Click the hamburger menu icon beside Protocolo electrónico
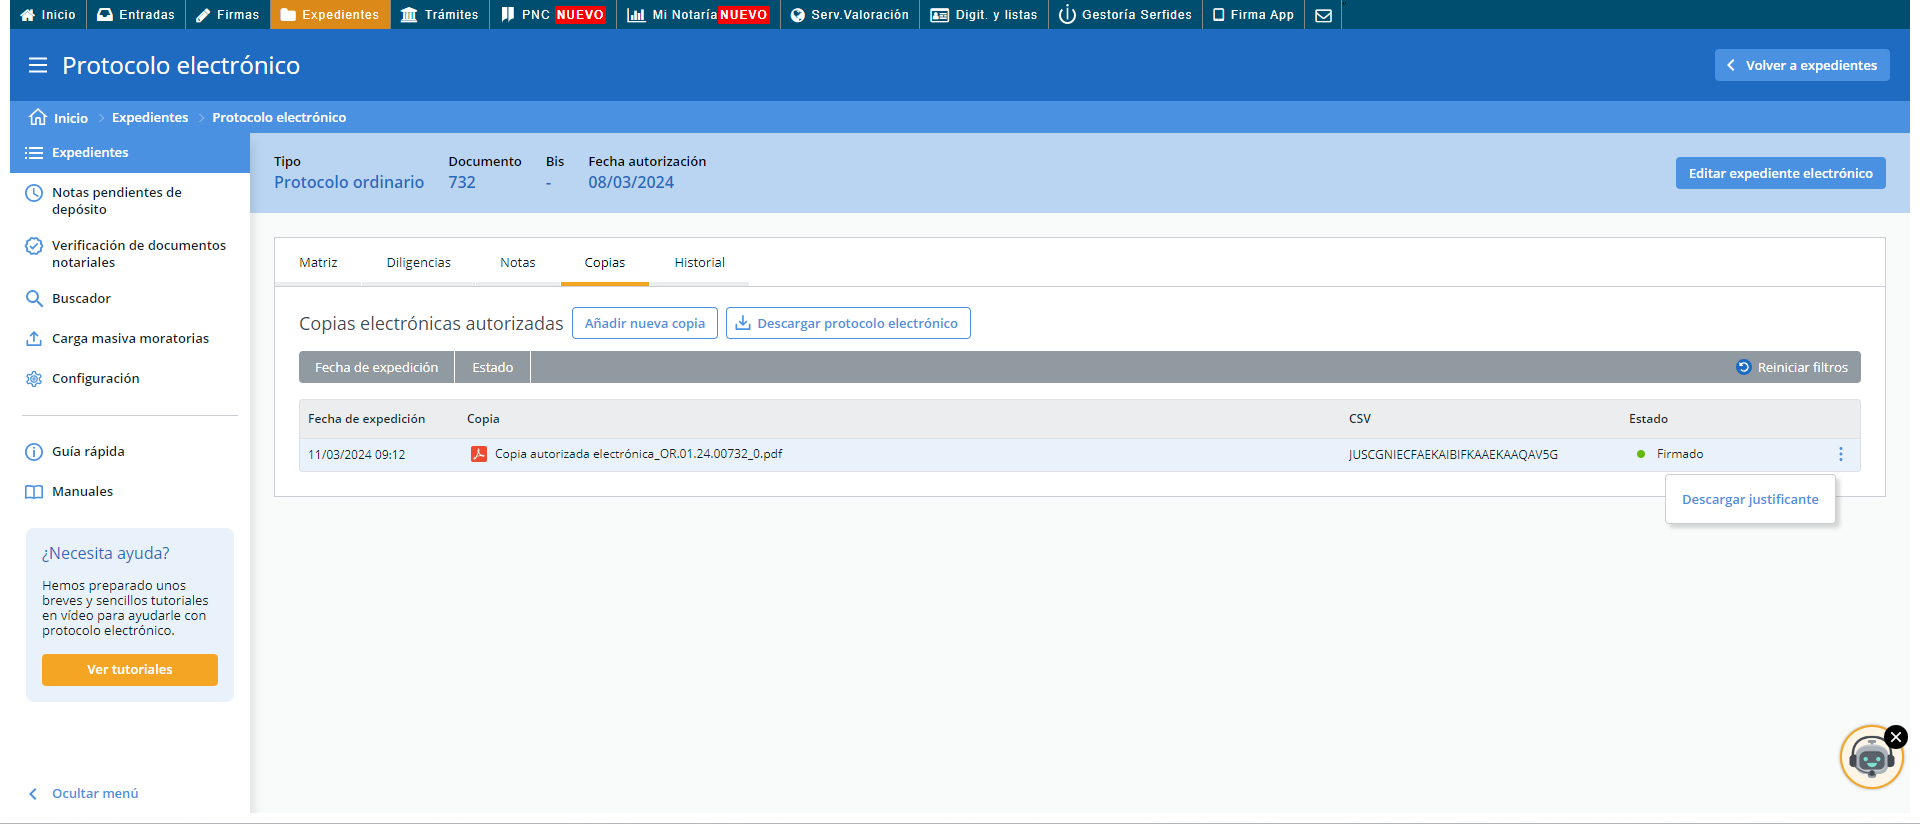Screen dimensions: 1920x824 pos(38,66)
